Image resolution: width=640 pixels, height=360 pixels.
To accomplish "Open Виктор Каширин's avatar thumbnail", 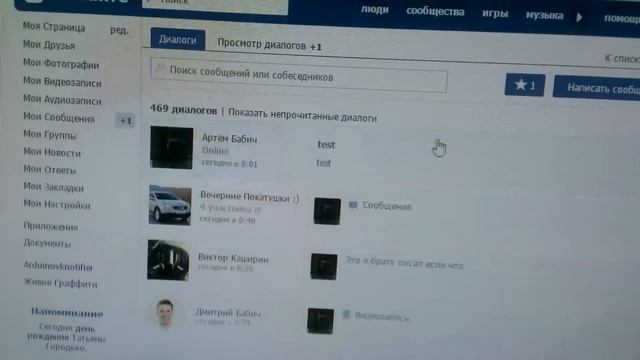I will tap(168, 260).
